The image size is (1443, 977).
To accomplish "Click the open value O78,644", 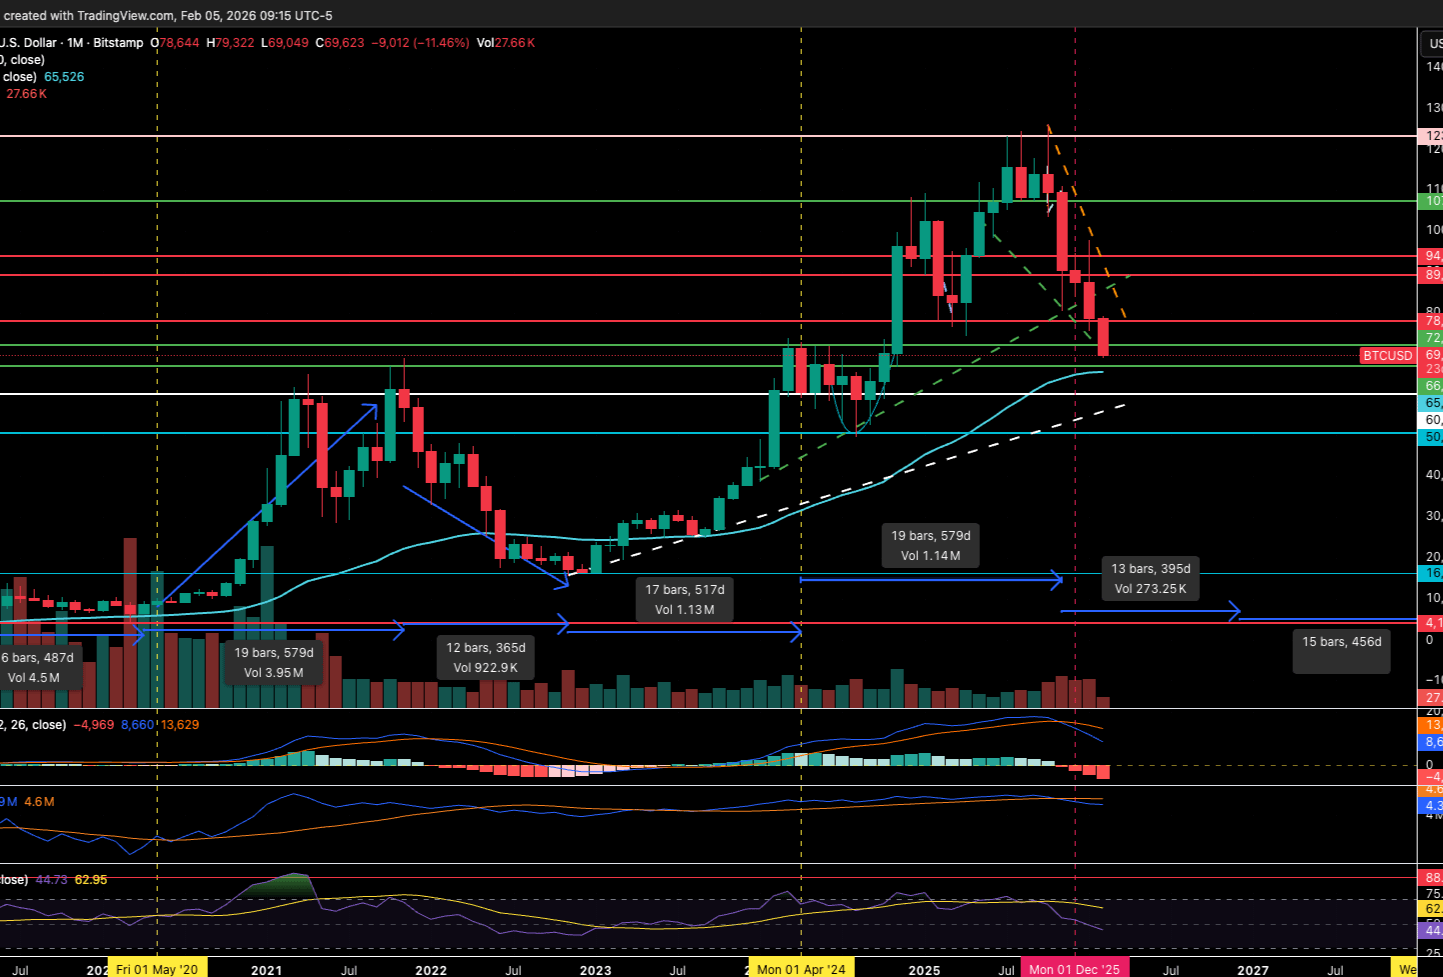I will coord(175,43).
